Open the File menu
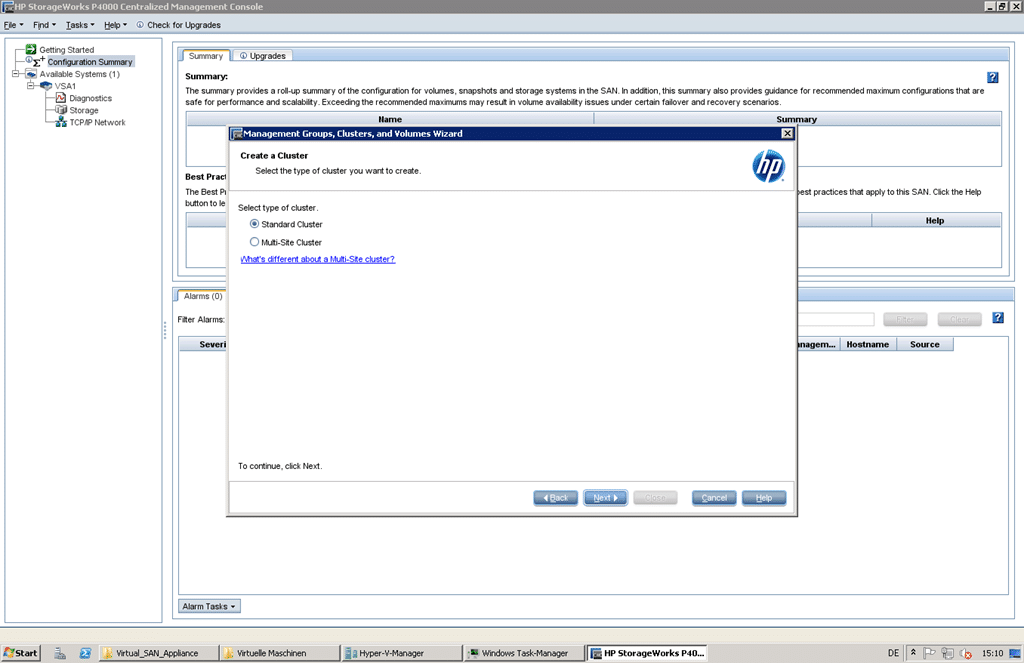This screenshot has height=663, width=1024. click(13, 25)
